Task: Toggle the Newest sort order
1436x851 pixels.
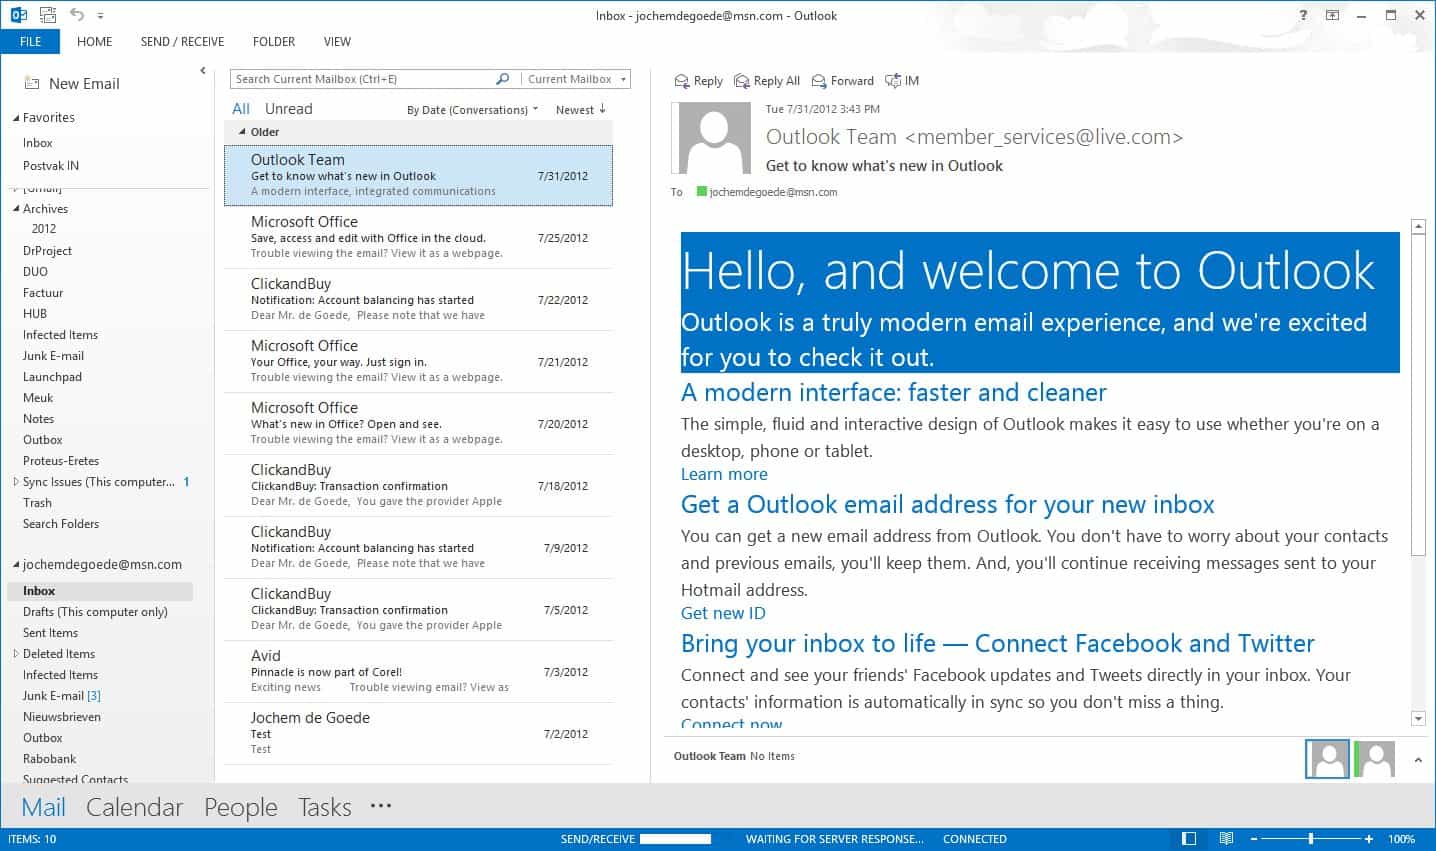Action: point(581,110)
